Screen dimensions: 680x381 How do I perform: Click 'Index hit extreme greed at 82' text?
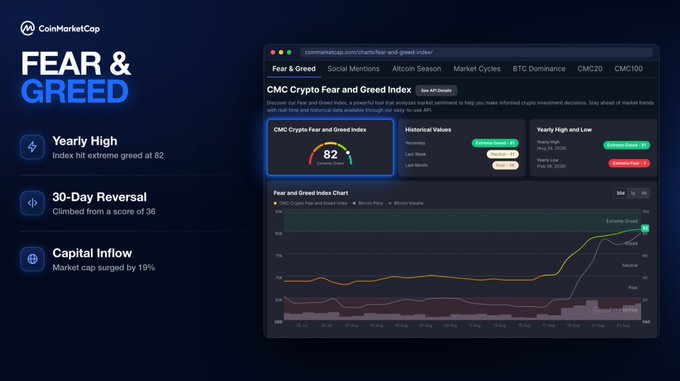pyautogui.click(x=108, y=156)
